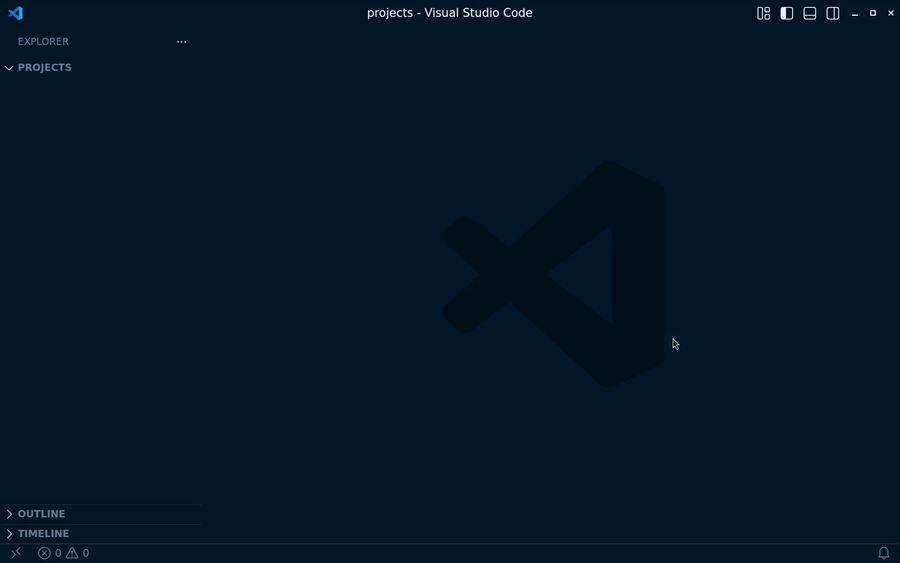Toggle the secondary side bar visibility
The height and width of the screenshot is (563, 900).
pyautogui.click(x=832, y=13)
